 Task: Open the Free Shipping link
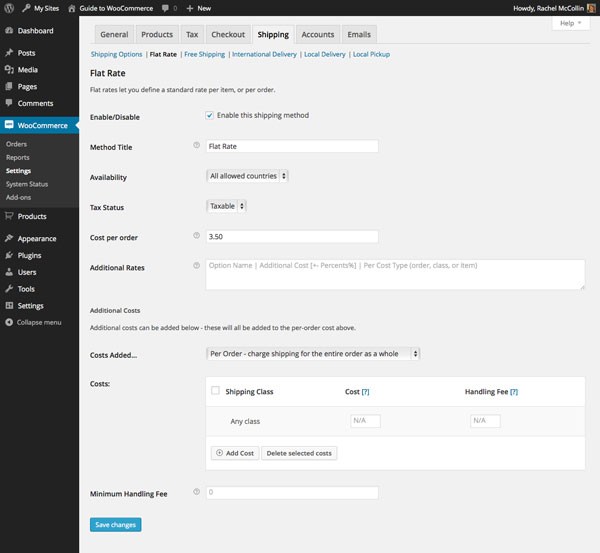point(205,54)
